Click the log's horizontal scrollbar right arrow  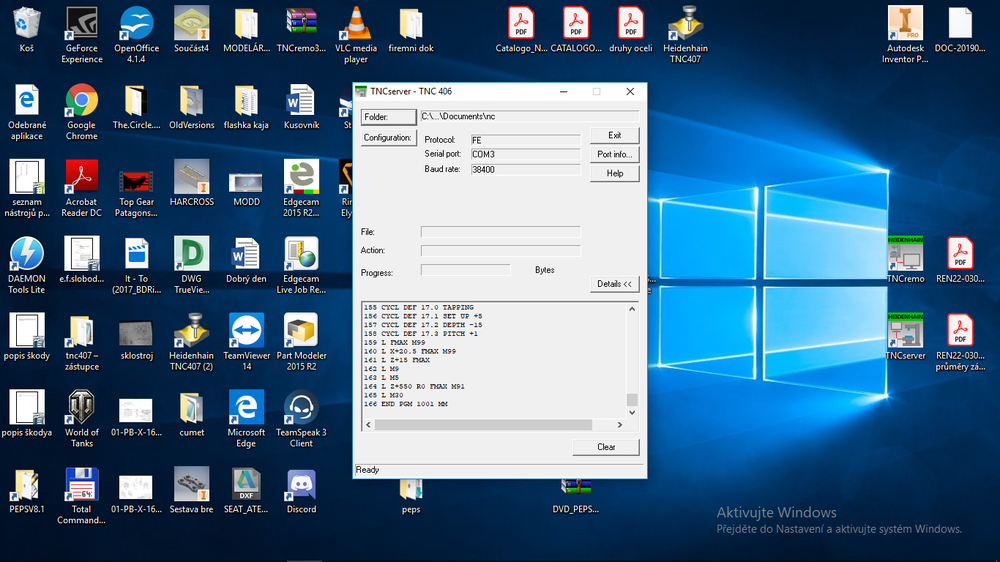(621, 425)
